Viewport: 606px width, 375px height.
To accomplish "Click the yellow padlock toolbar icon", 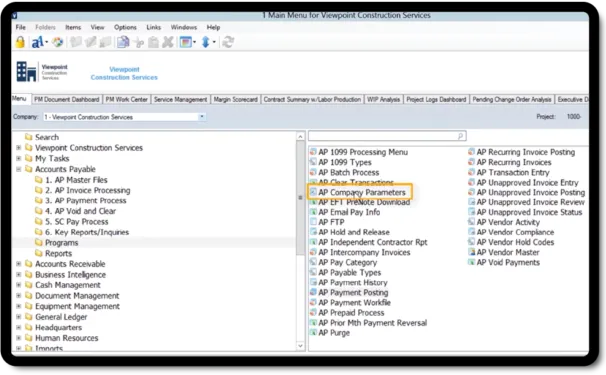I will (x=20, y=42).
